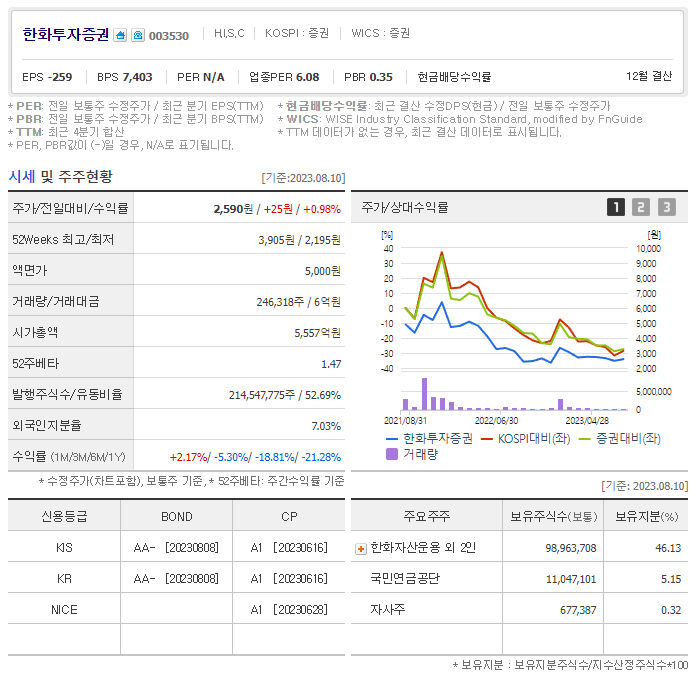696x681 pixels.
Task: Expand the 한화자산운용 외 2인 shareholder row
Action: pos(361,549)
